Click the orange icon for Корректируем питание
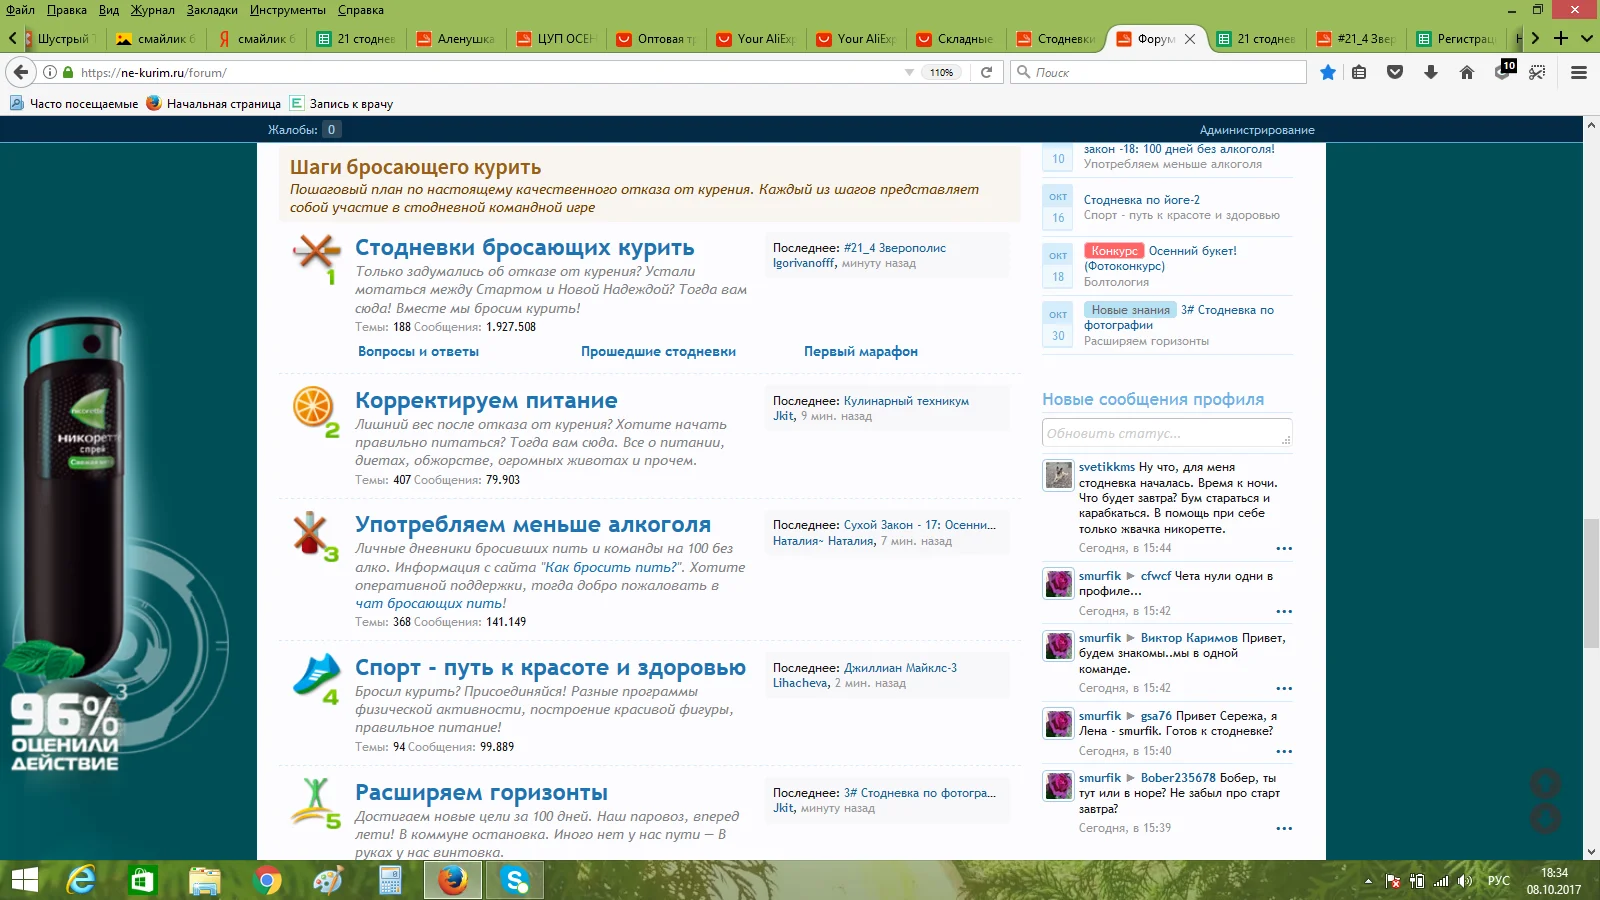The height and width of the screenshot is (900, 1600). click(312, 406)
